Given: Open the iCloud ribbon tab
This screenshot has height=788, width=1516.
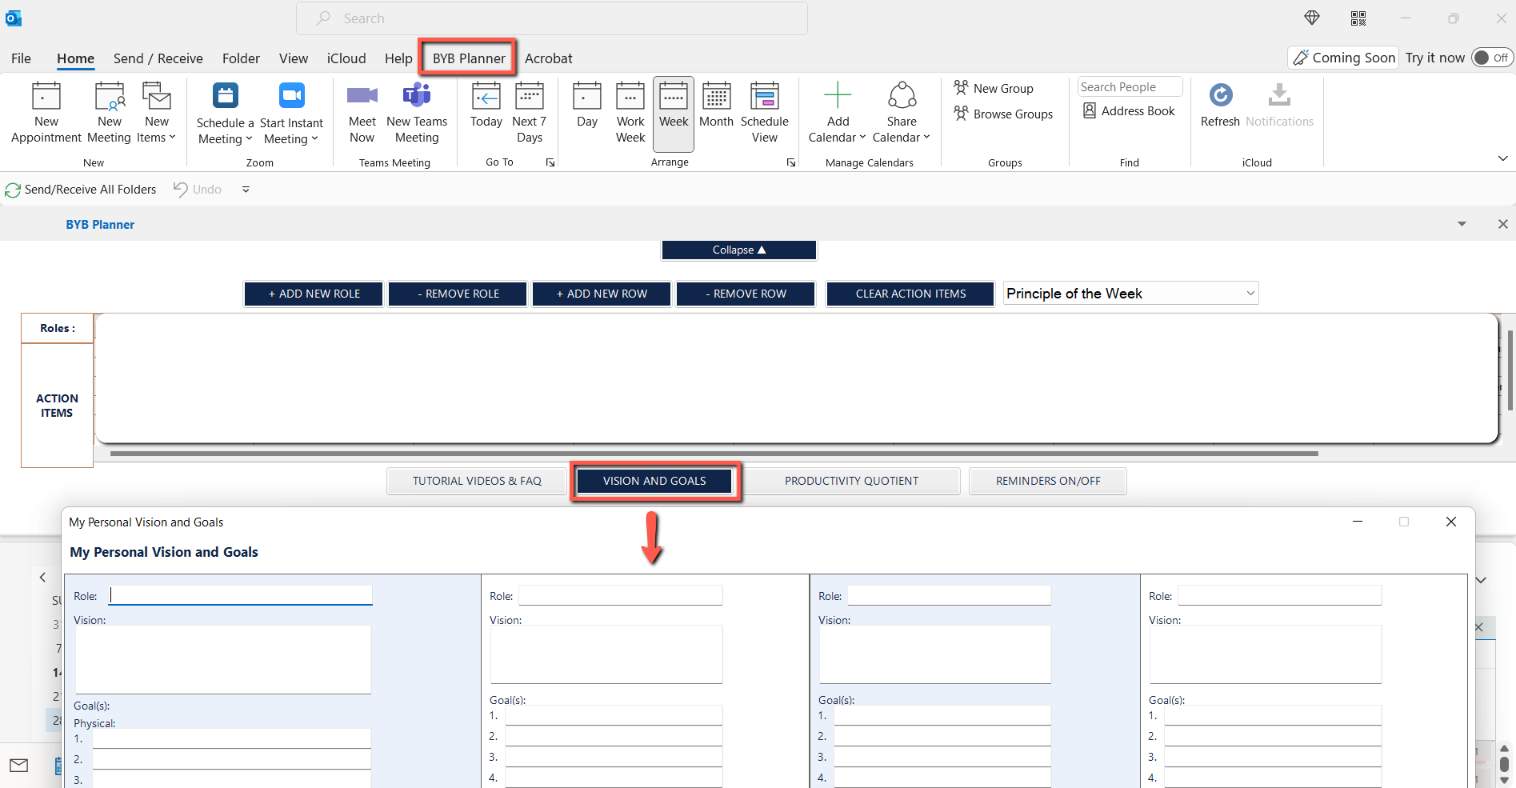Looking at the screenshot, I should coord(346,58).
